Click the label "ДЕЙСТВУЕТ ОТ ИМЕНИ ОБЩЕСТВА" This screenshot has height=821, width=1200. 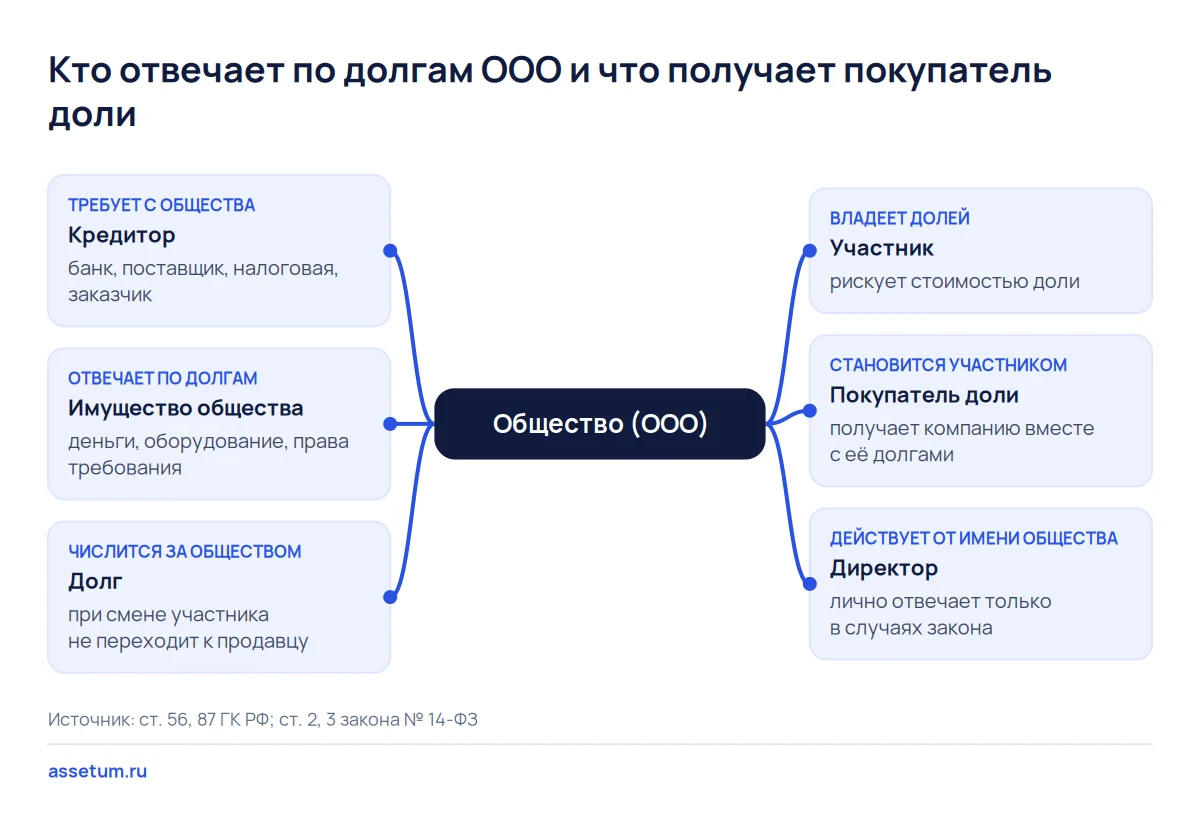[973, 538]
